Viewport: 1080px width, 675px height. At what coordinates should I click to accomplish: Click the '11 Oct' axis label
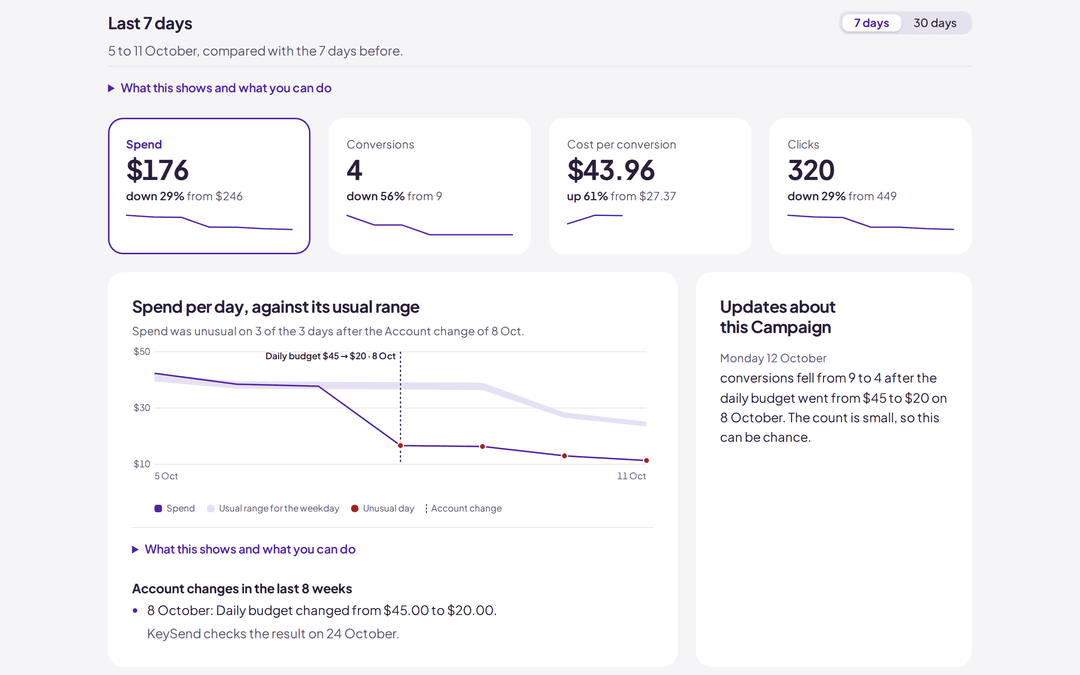(632, 476)
